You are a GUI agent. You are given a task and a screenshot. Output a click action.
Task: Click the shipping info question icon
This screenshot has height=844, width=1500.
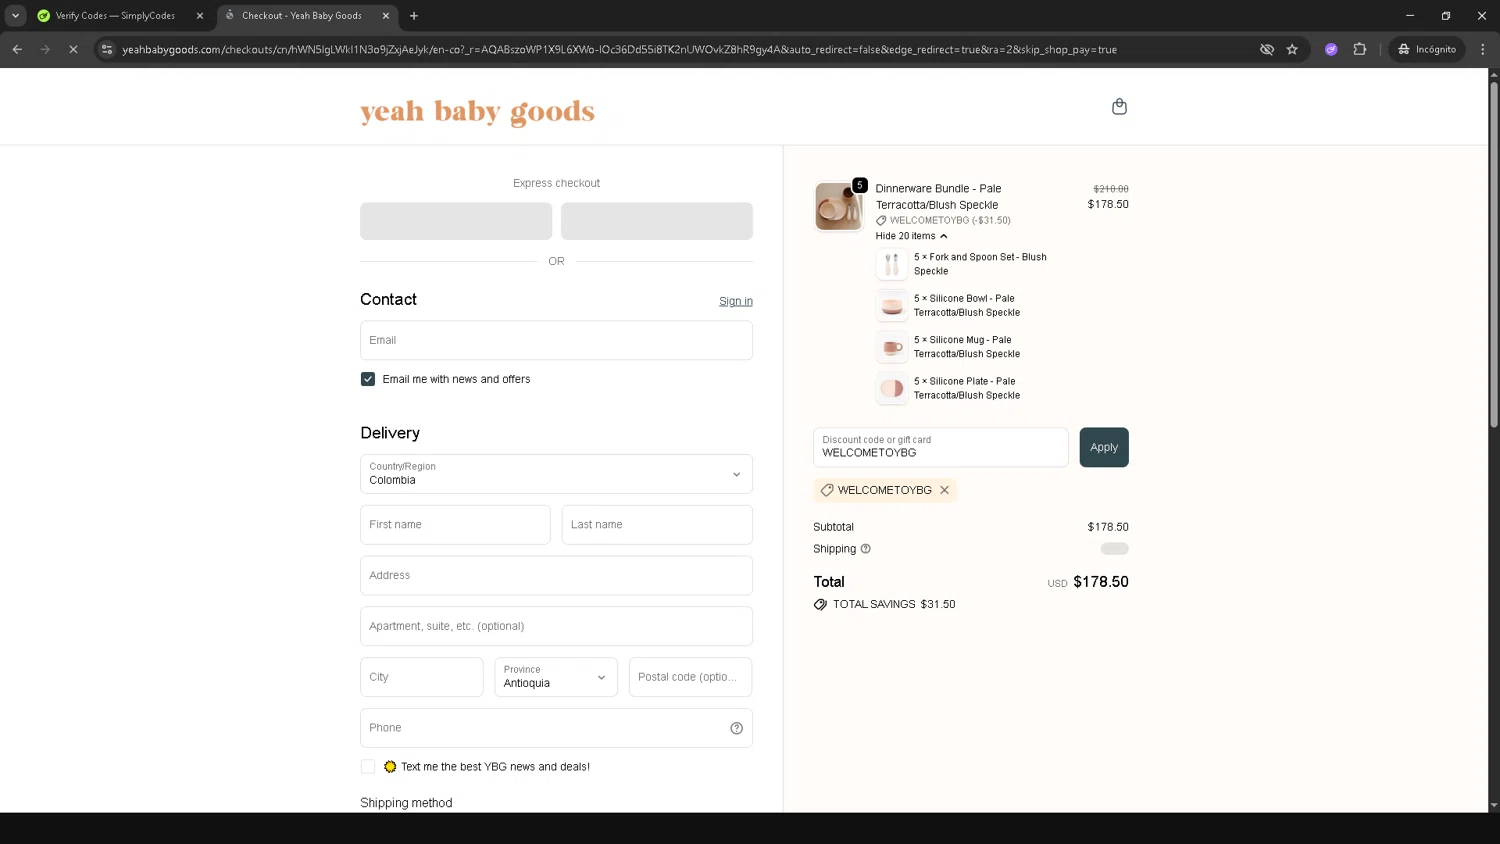tap(866, 549)
